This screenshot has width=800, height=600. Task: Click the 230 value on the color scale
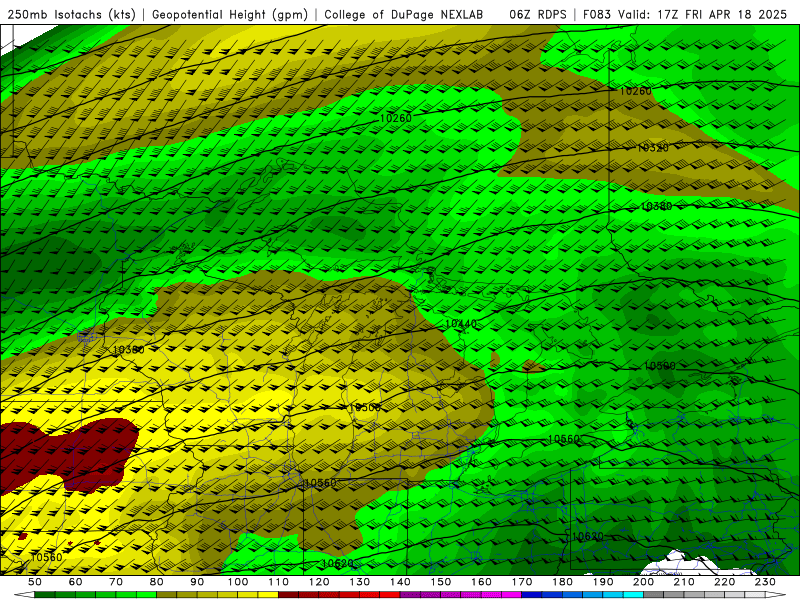pyautogui.click(x=765, y=582)
